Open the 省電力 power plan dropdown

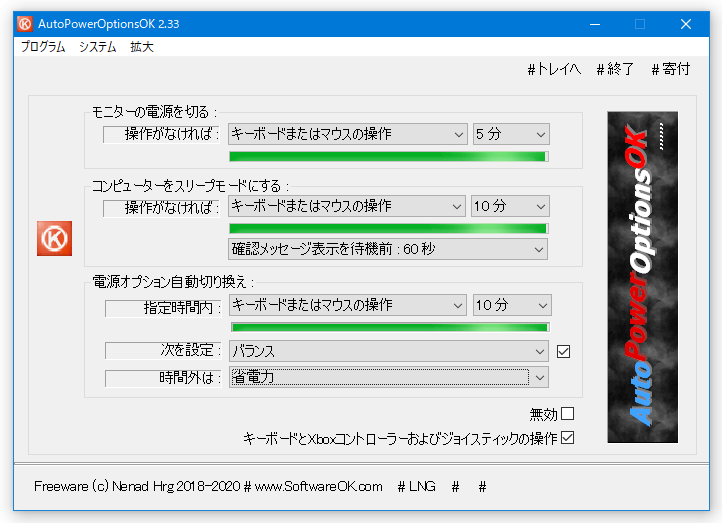(x=389, y=378)
